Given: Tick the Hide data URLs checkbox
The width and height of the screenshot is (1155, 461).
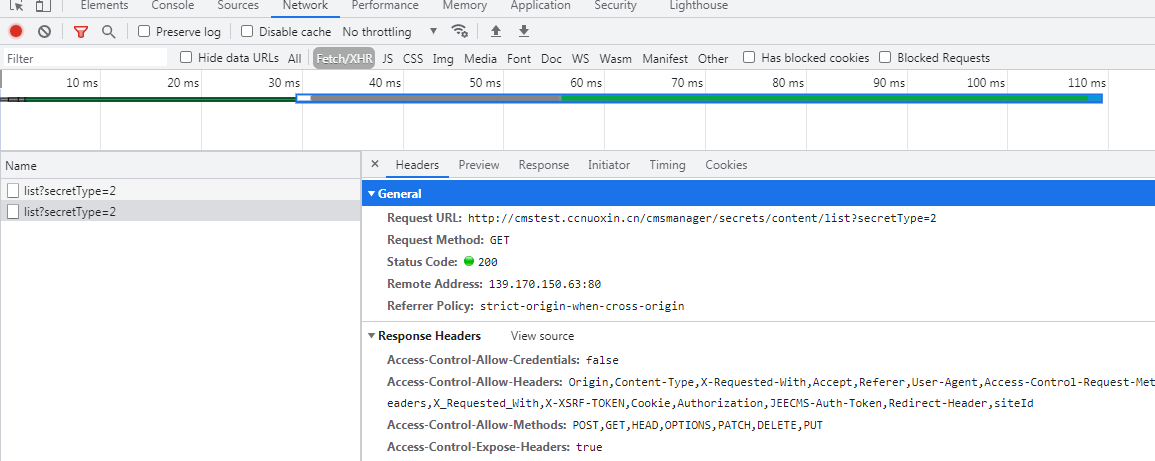Looking at the screenshot, I should pos(186,58).
